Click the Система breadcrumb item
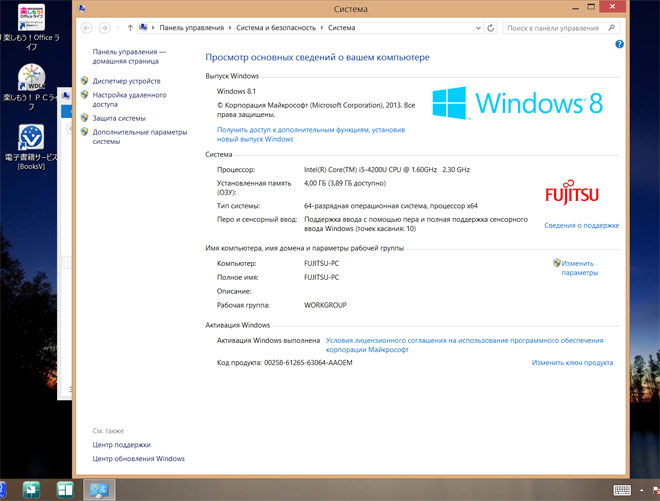This screenshot has height=501, width=660. pos(341,28)
